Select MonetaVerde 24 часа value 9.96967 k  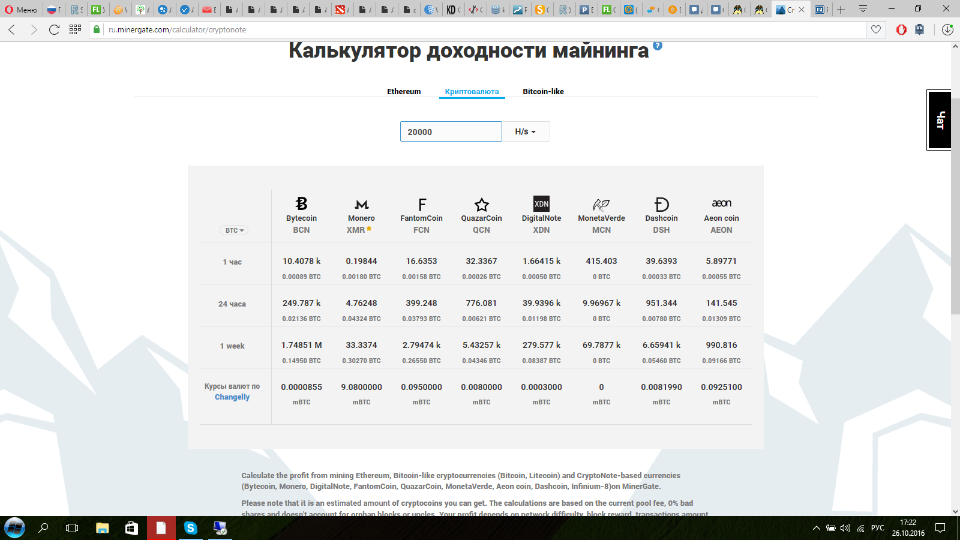point(601,303)
